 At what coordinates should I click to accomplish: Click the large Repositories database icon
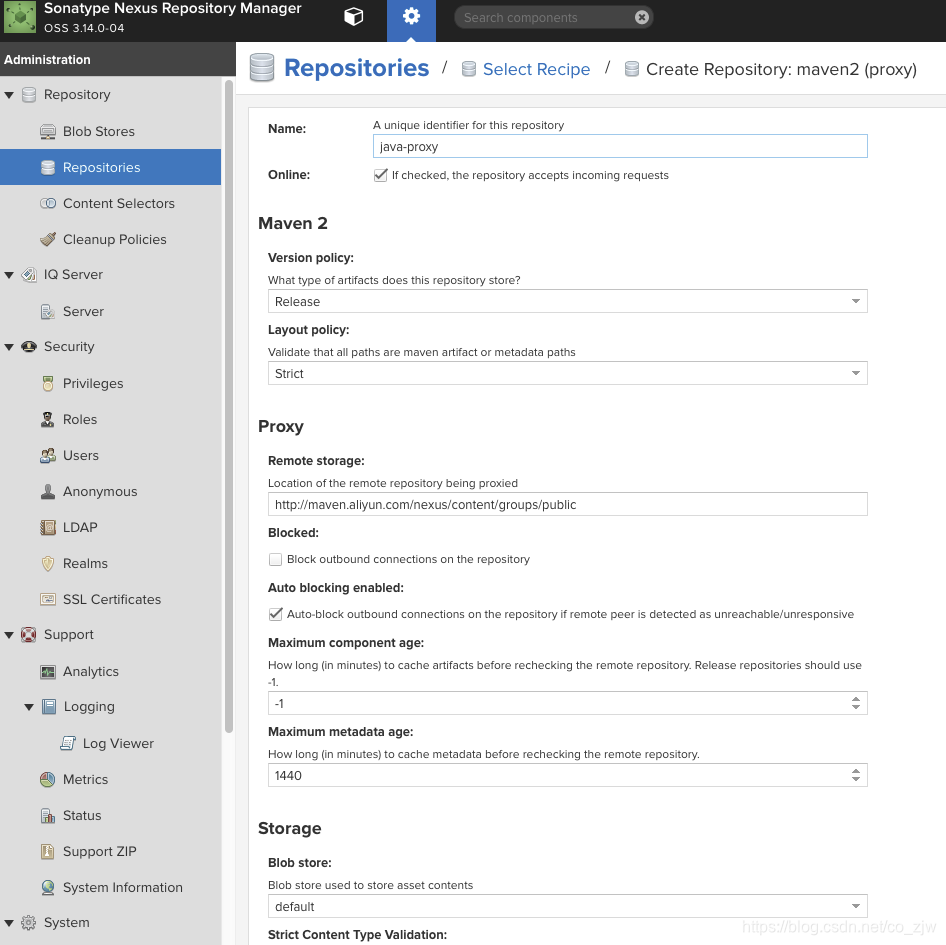click(262, 68)
